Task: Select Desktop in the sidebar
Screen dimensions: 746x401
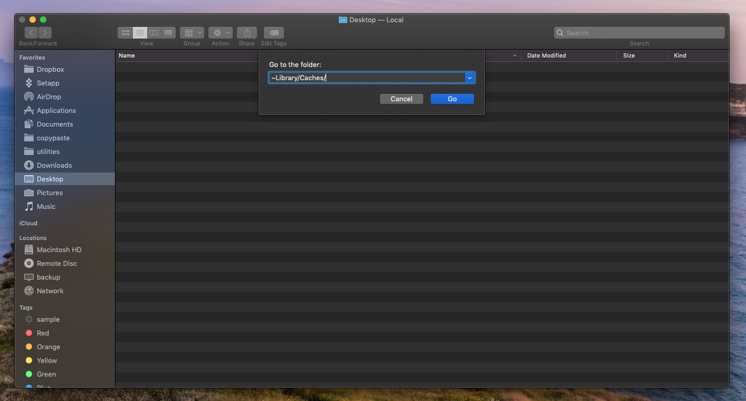Action: (65, 179)
